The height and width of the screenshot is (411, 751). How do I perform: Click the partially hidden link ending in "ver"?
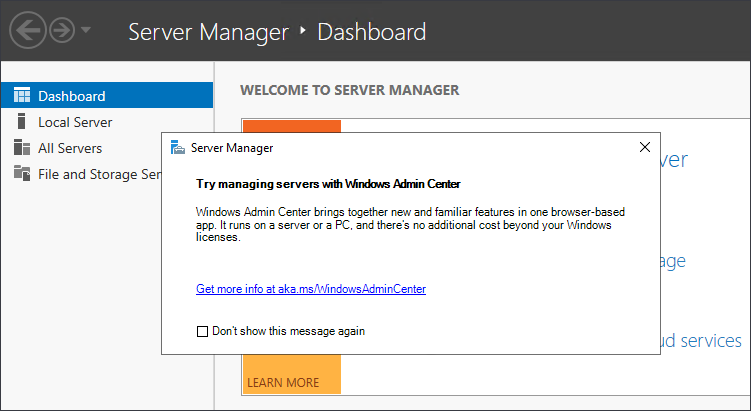click(x=674, y=160)
